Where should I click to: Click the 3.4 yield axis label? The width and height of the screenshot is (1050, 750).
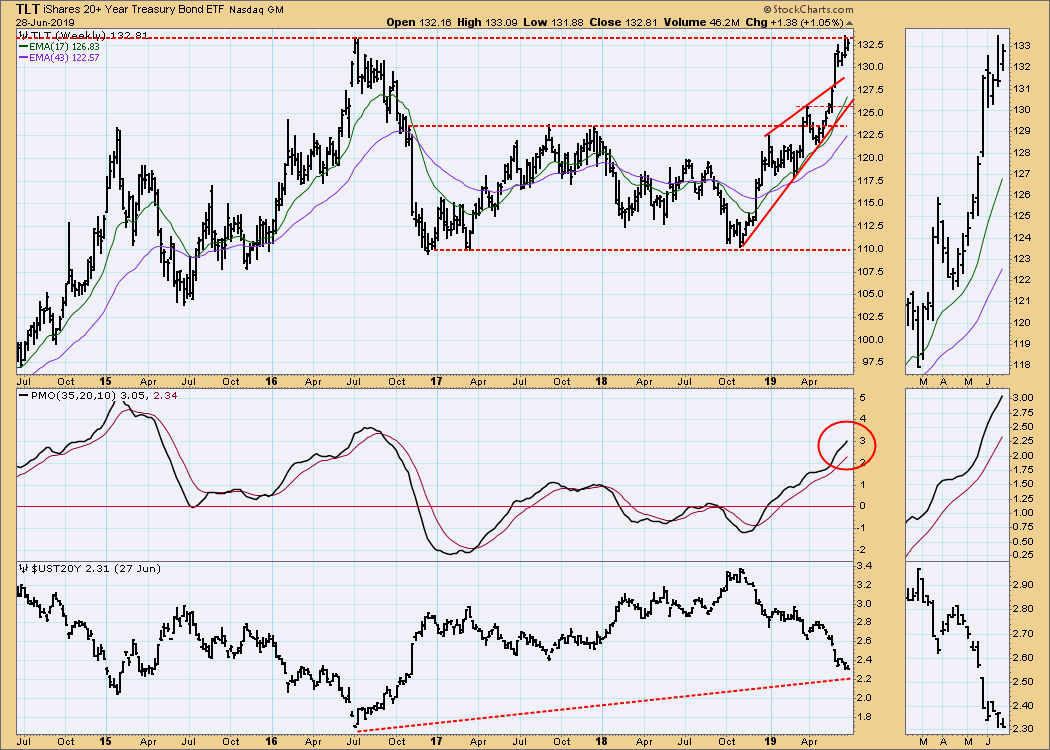tap(865, 566)
